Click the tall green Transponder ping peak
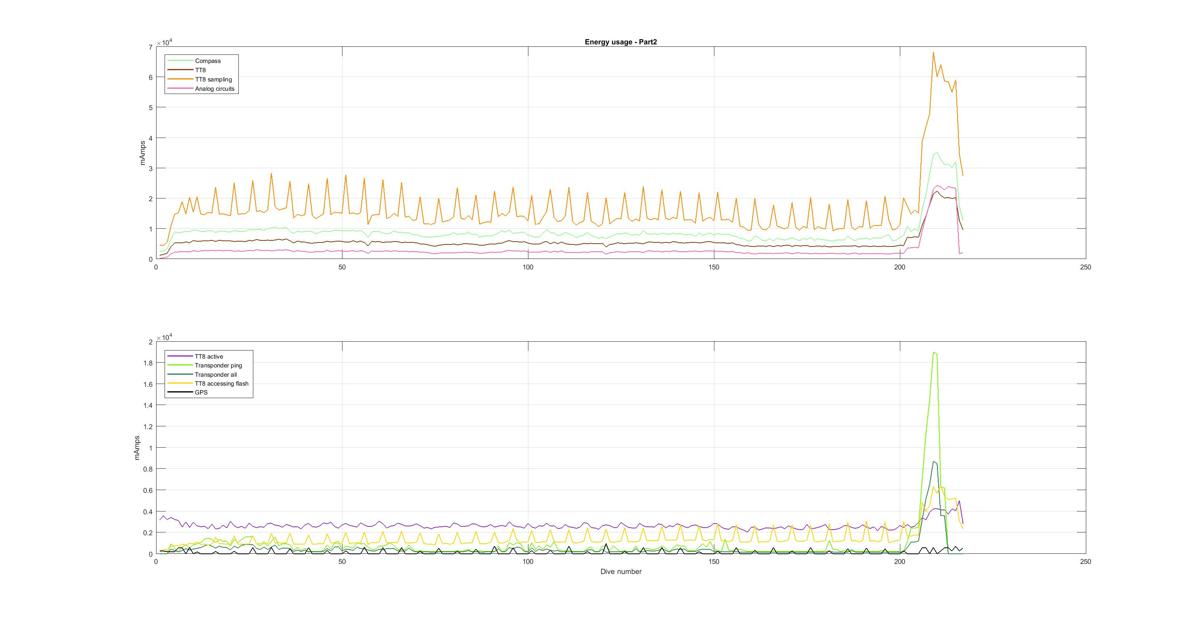 point(934,353)
